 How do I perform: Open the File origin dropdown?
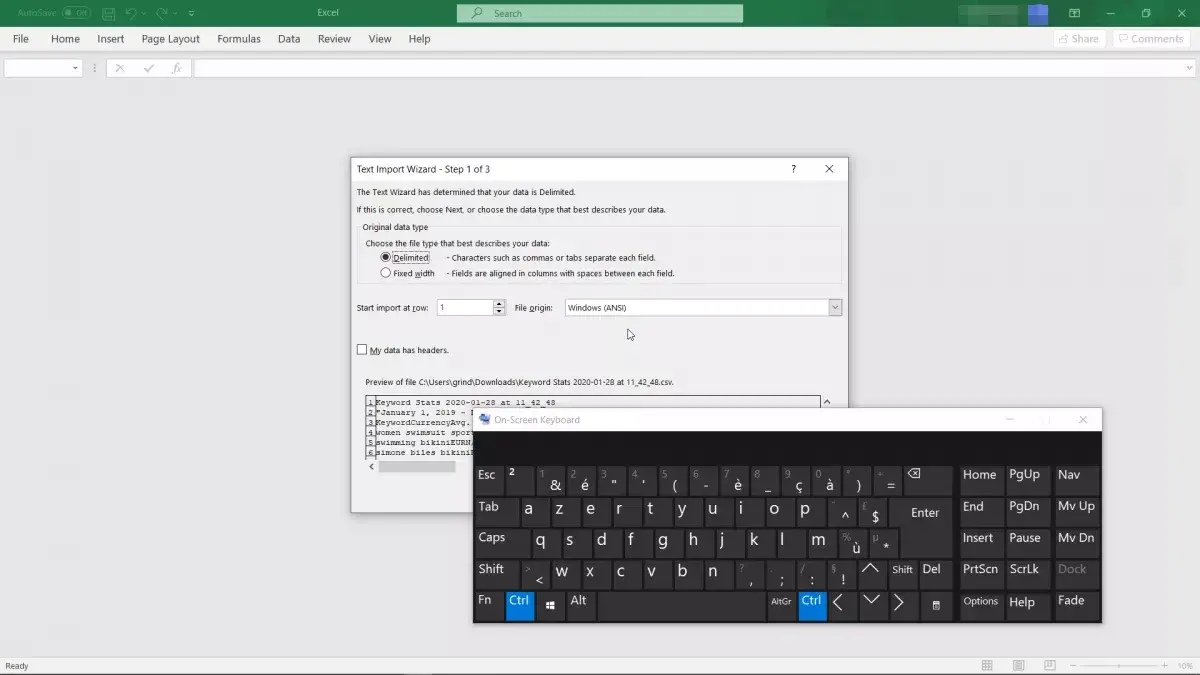(x=835, y=308)
